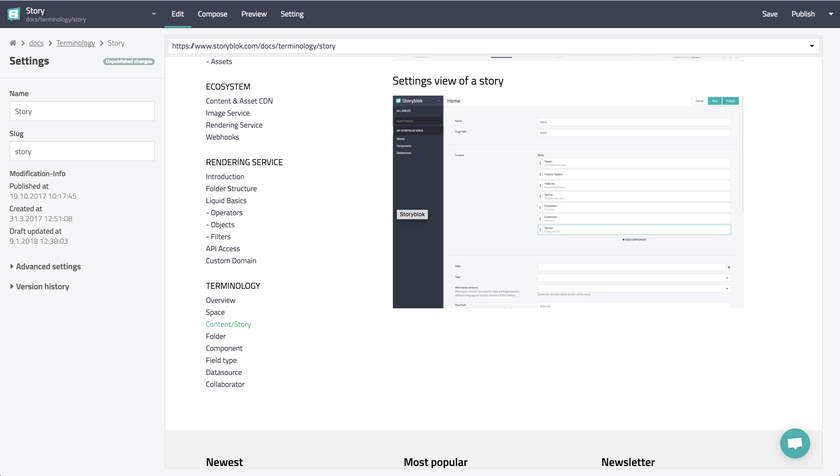
Task: Open the Datasource link
Action: point(224,372)
